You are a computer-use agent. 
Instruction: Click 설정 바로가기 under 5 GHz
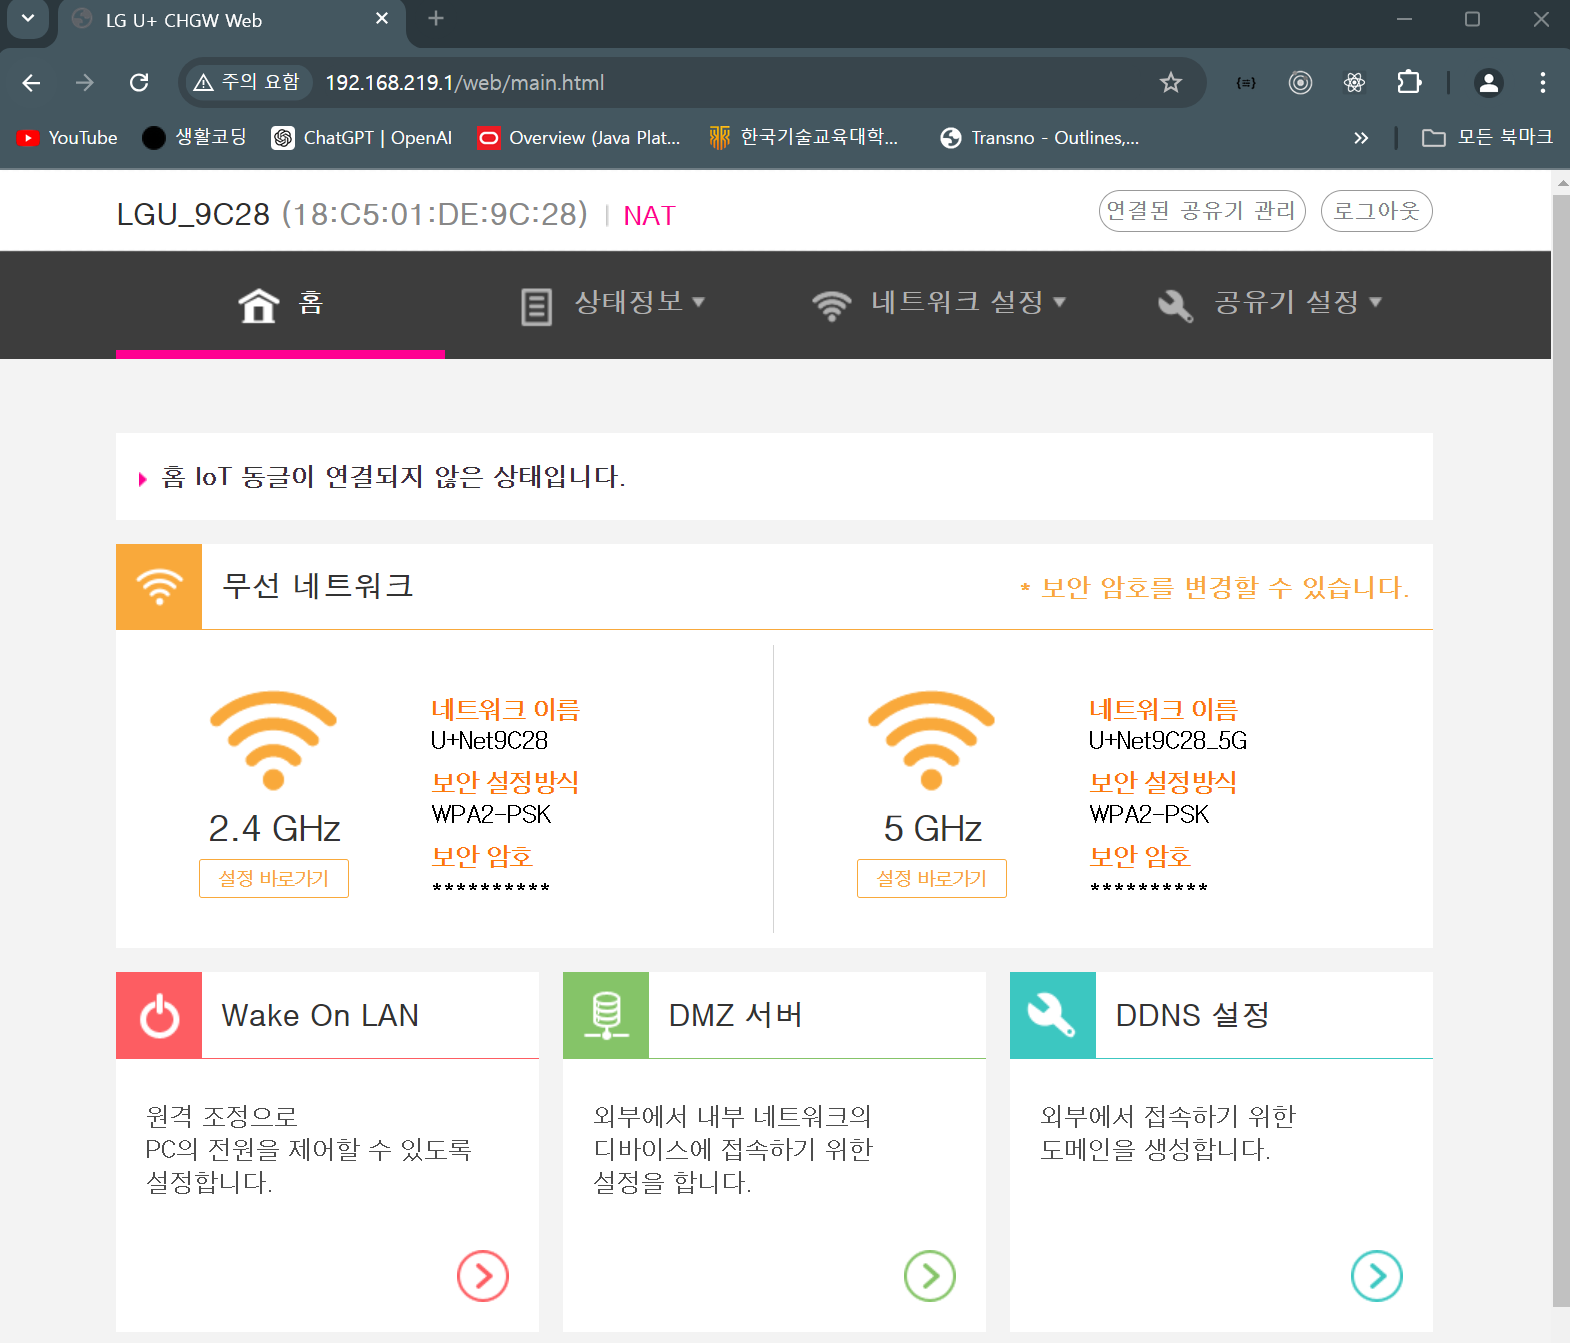tap(932, 879)
